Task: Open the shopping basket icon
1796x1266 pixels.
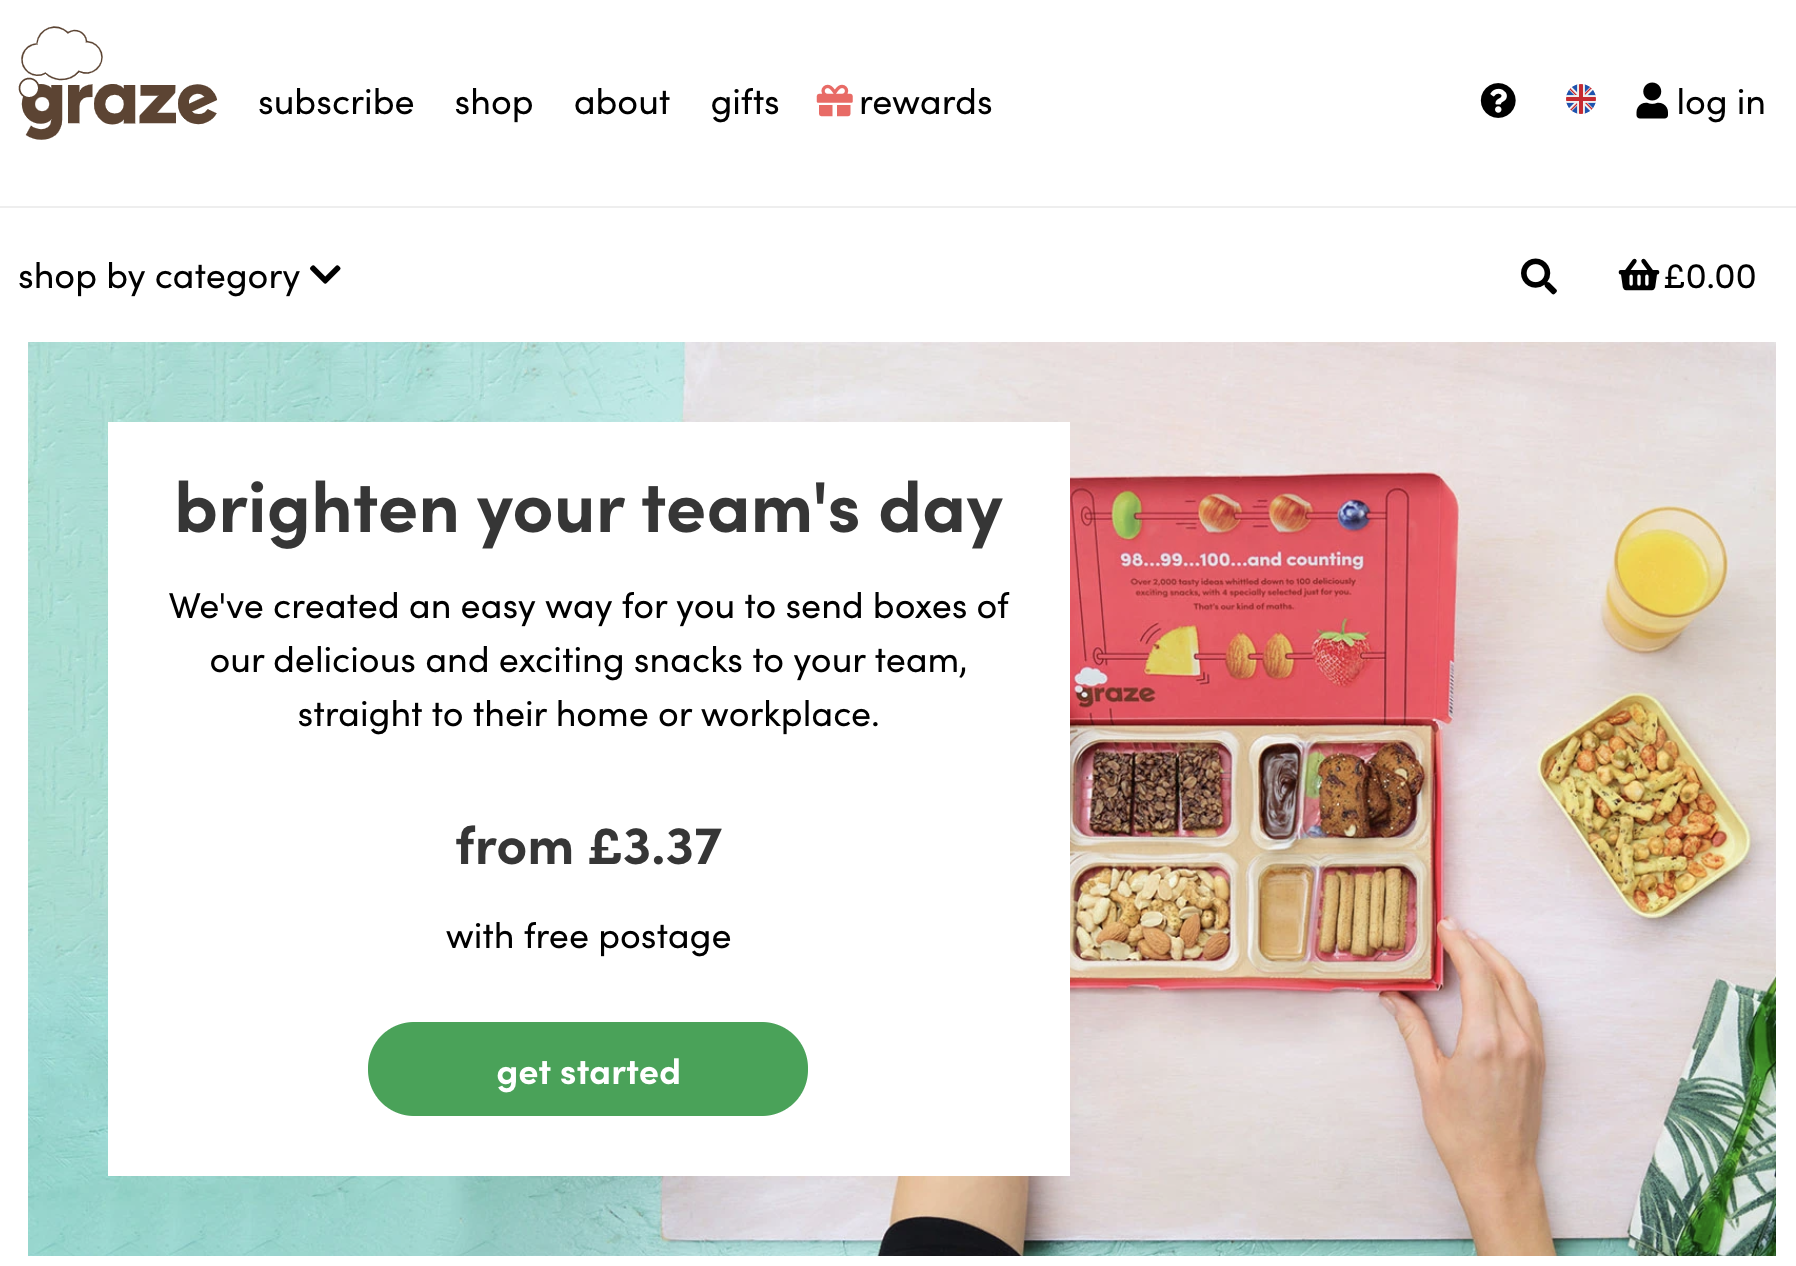Action: point(1639,274)
